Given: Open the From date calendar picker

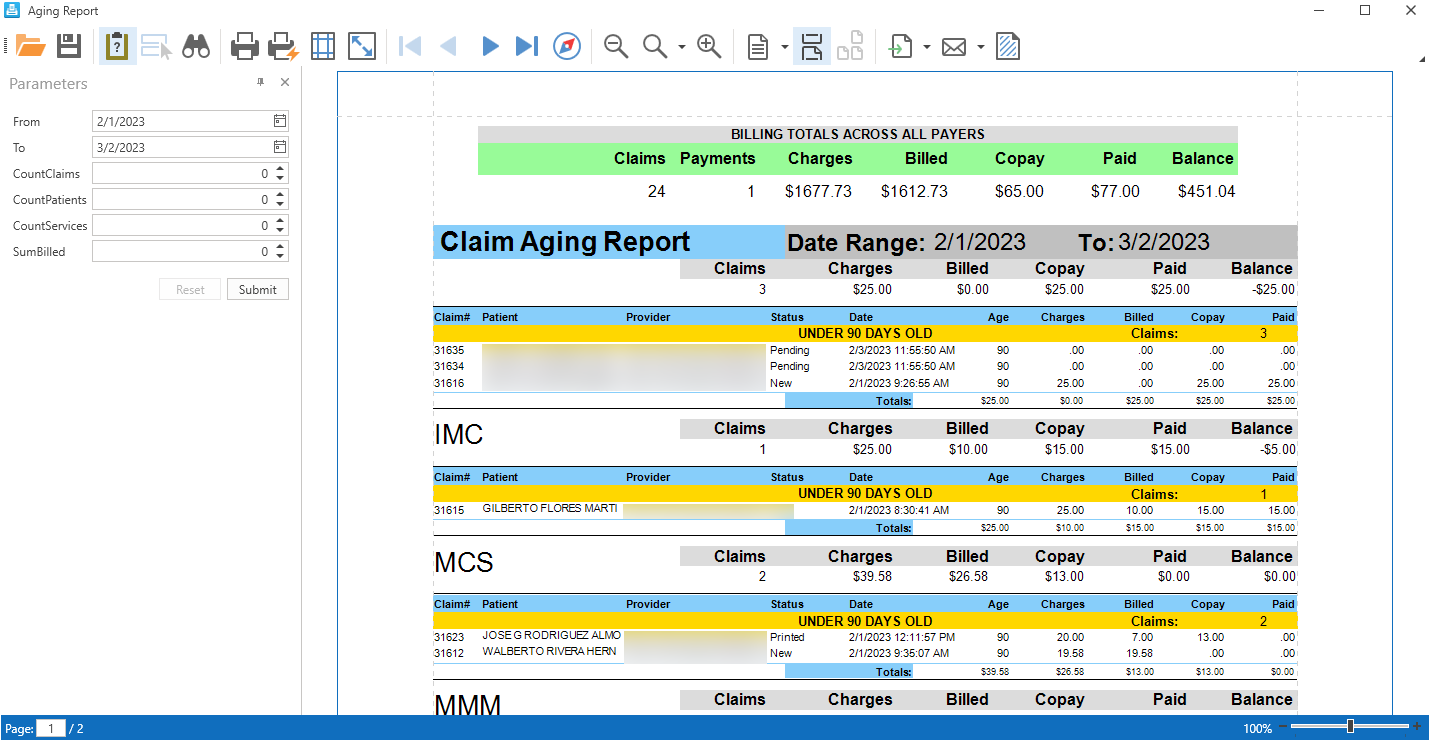Looking at the screenshot, I should [280, 121].
